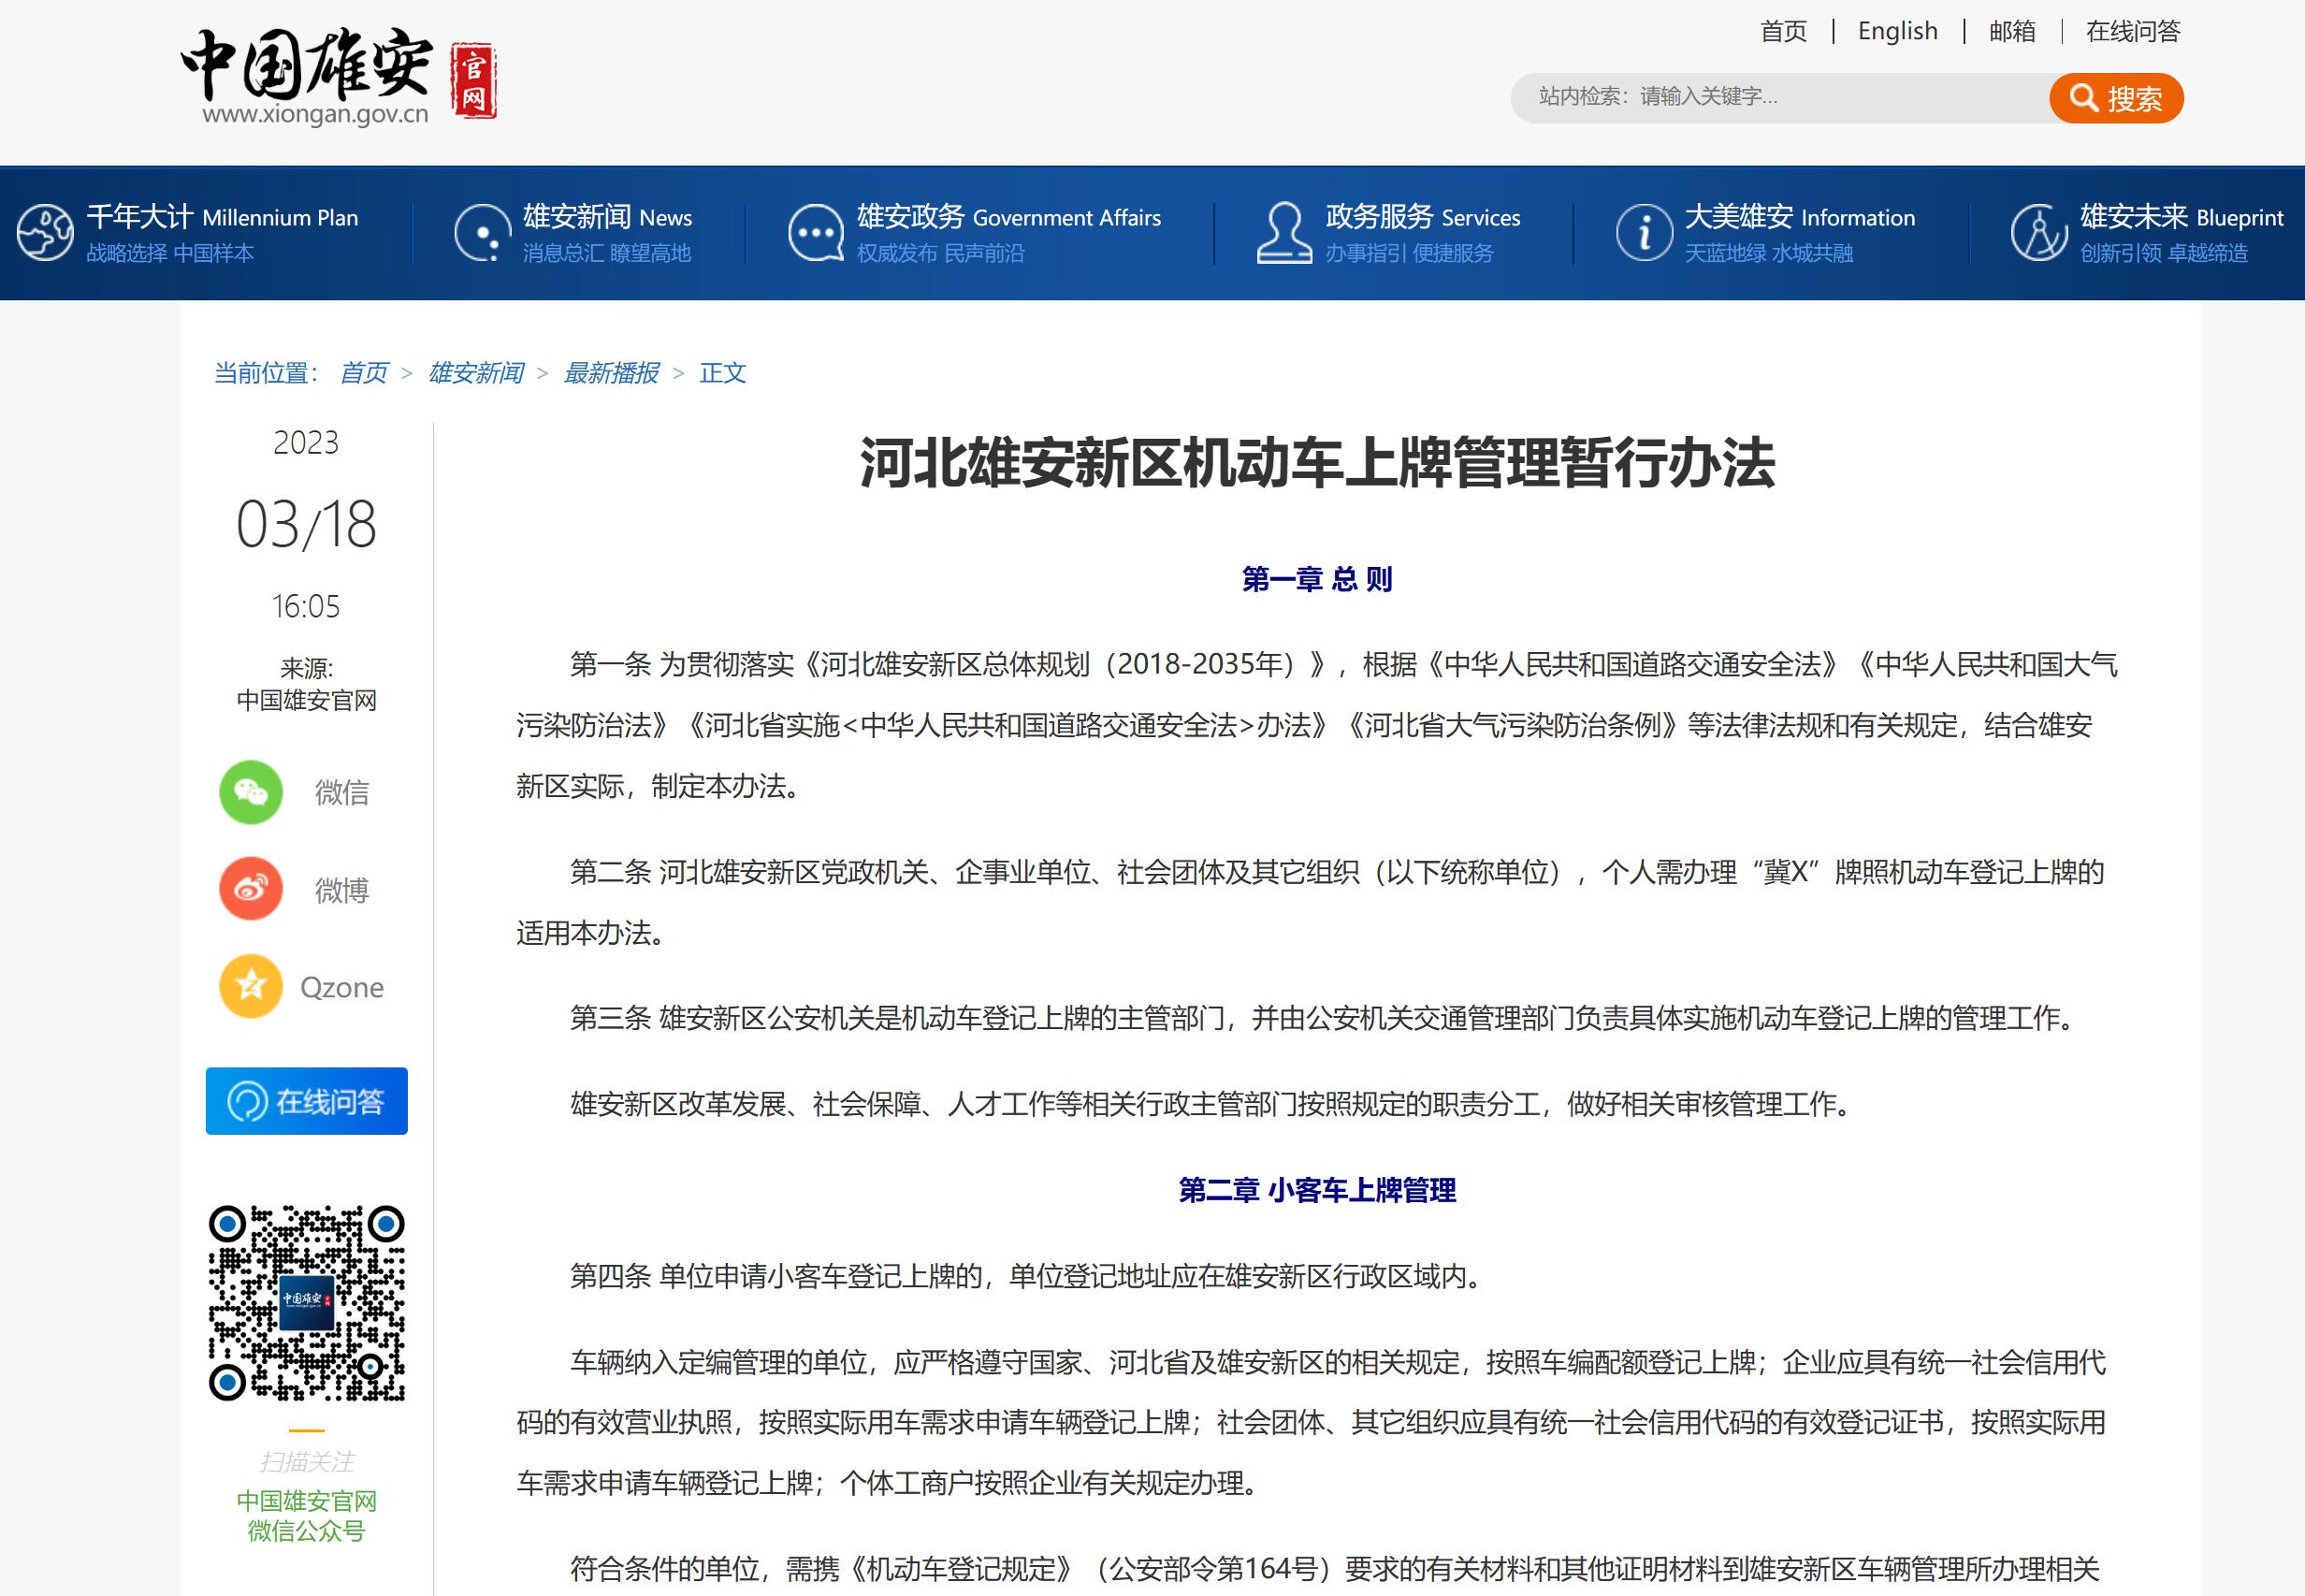Open the 雄安未来 Blueprint menu

(x=2182, y=217)
